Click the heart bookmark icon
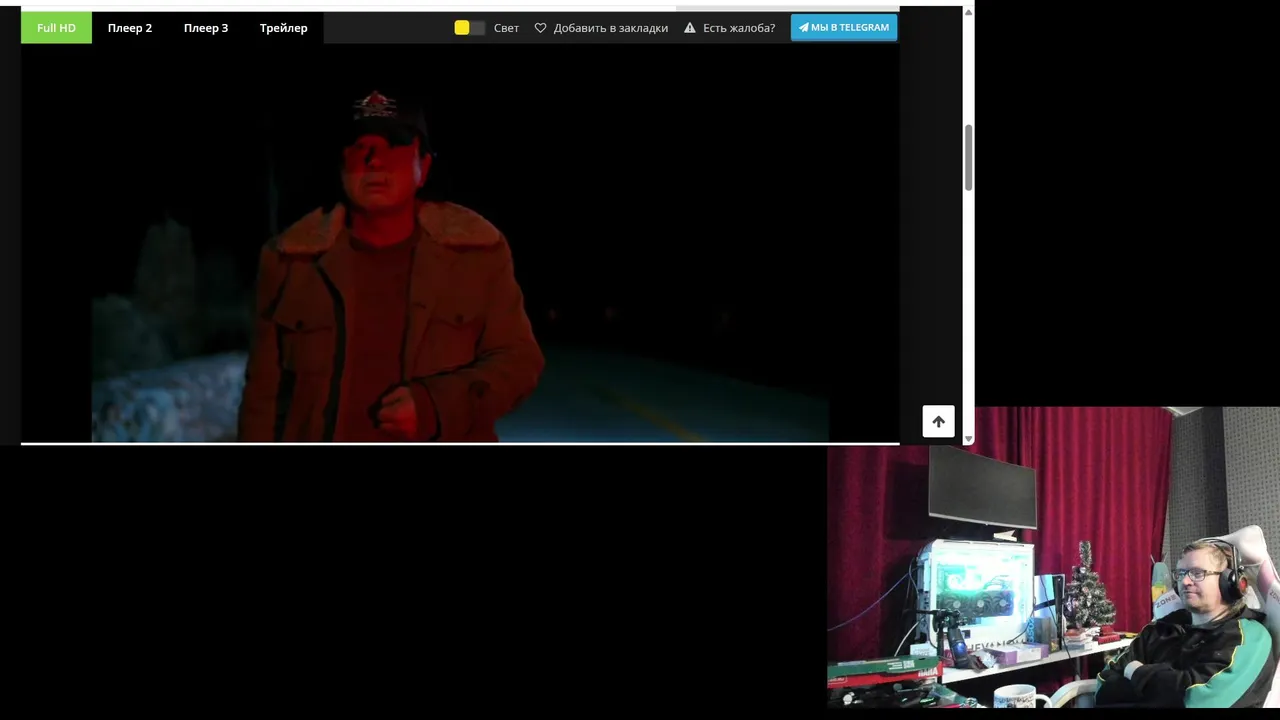 click(540, 28)
